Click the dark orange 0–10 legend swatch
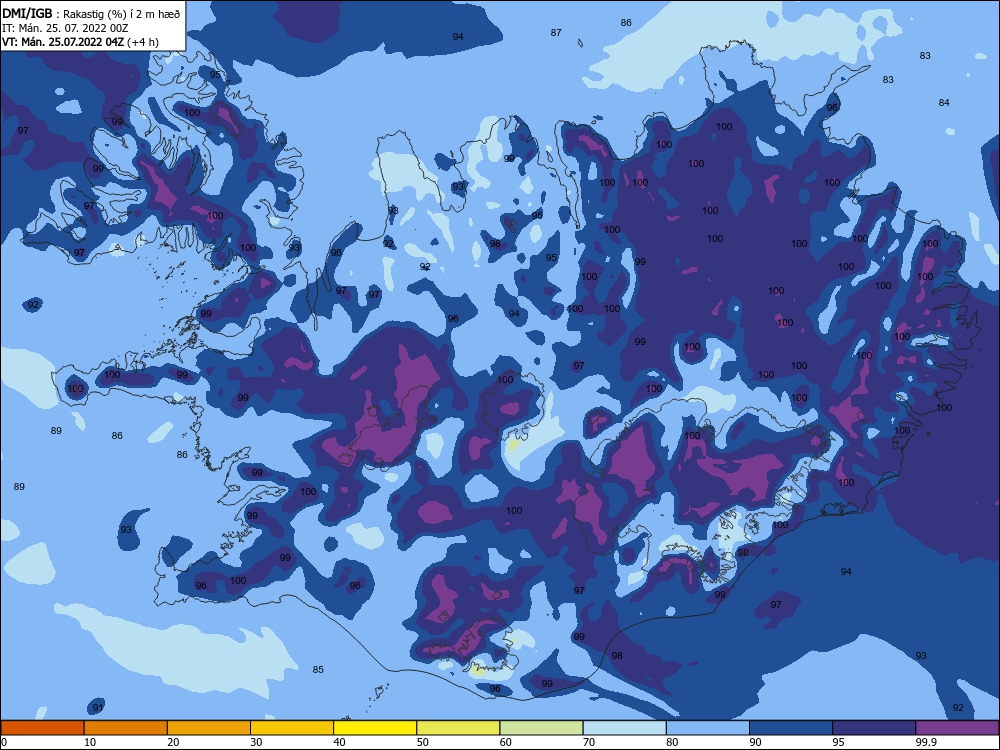 click(x=42, y=728)
